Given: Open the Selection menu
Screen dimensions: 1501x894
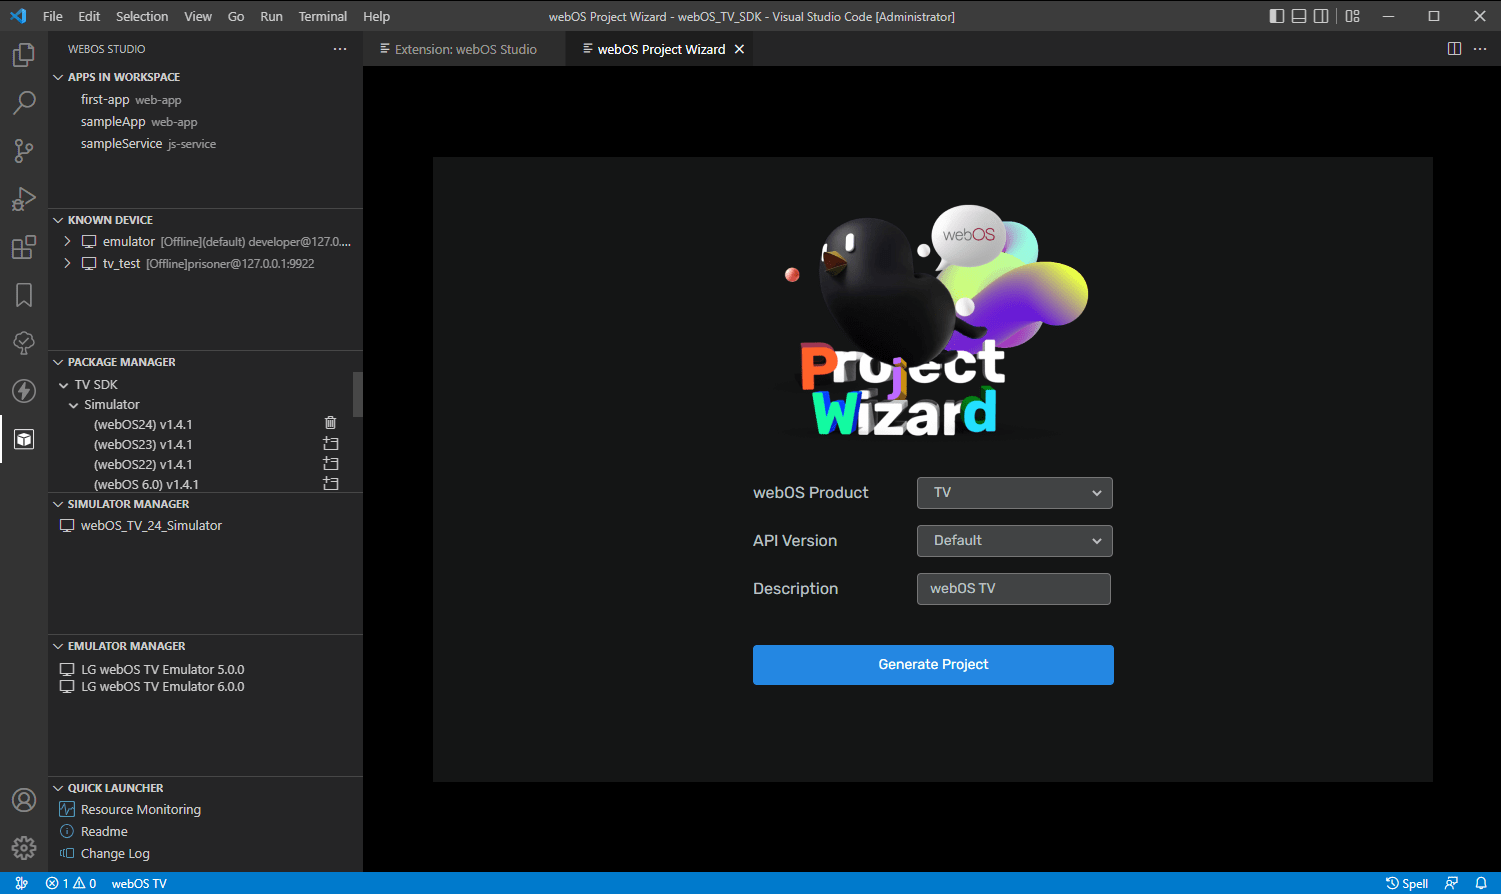Looking at the screenshot, I should coord(142,16).
